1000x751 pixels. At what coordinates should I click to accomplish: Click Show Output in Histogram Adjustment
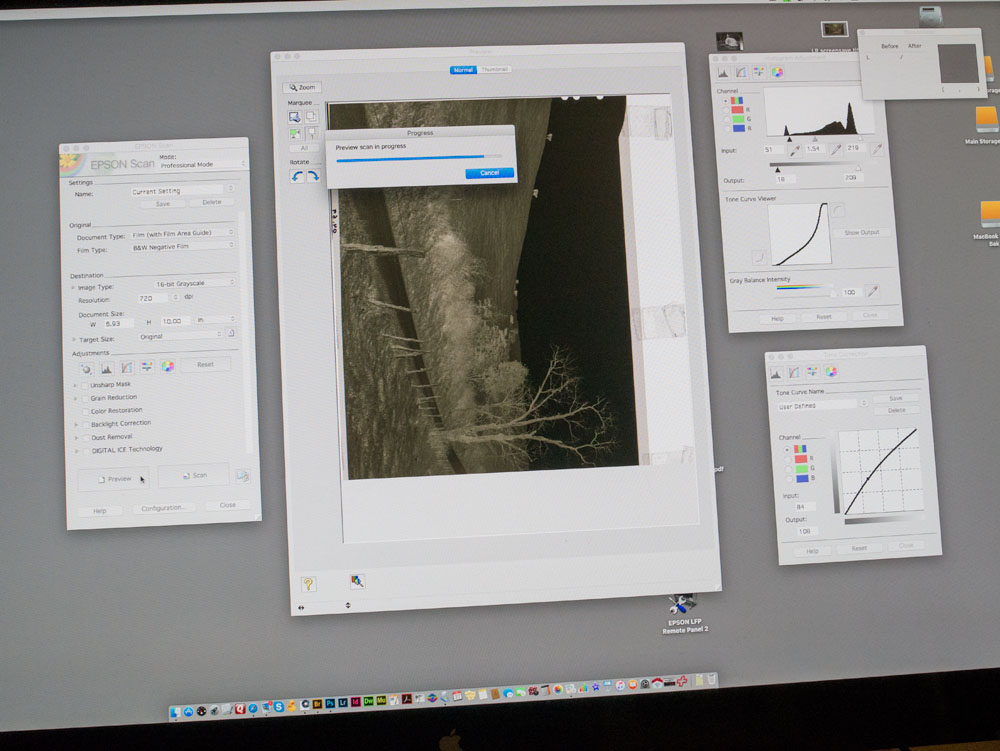pos(862,233)
